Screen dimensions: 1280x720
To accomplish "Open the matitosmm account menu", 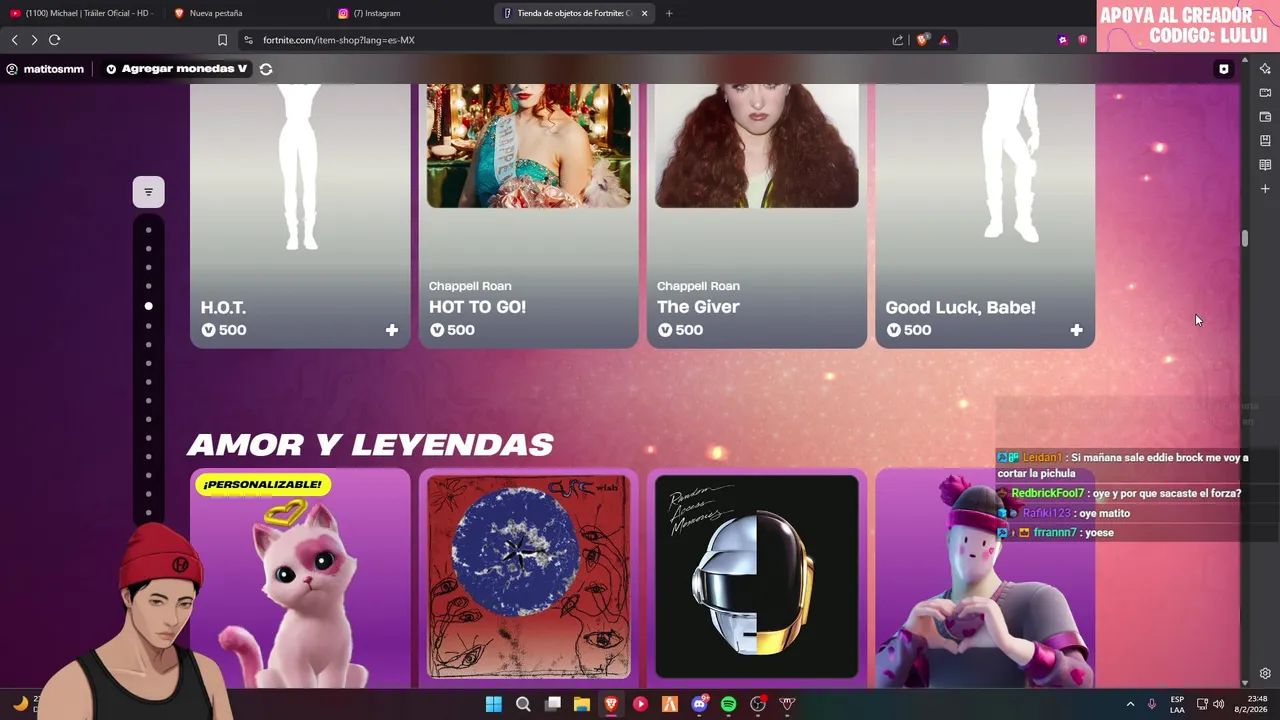I will click(45, 69).
